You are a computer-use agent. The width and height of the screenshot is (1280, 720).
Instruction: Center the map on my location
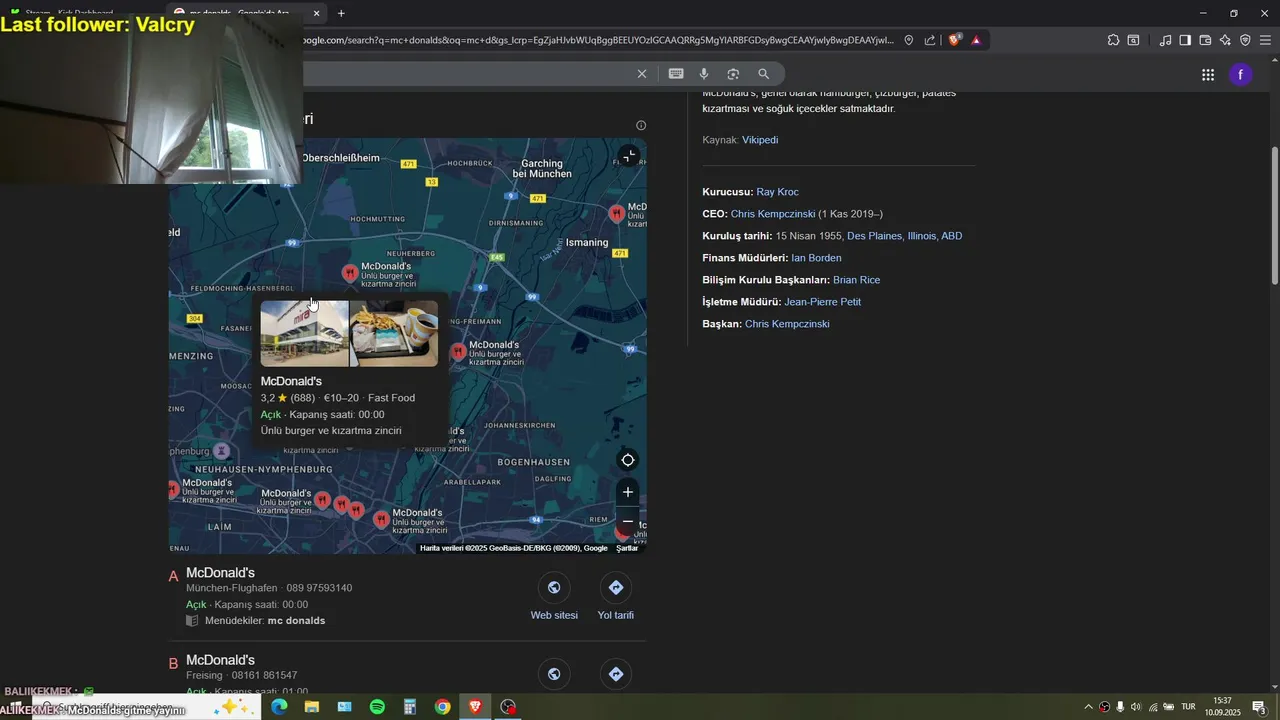(628, 460)
